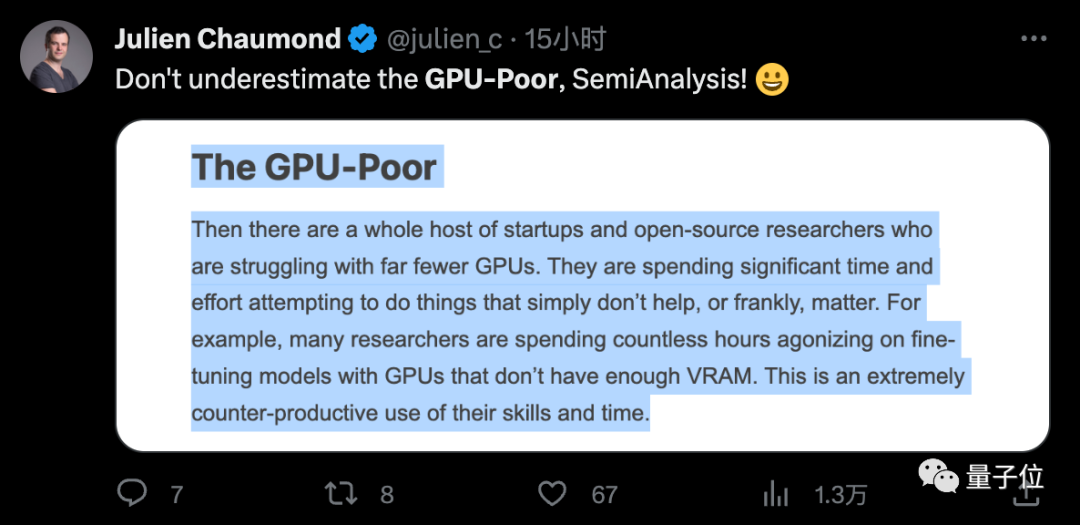The width and height of the screenshot is (1080, 525).
Task: Click "The GPU-Poor" heading in the embedded image
Action: 314,167
